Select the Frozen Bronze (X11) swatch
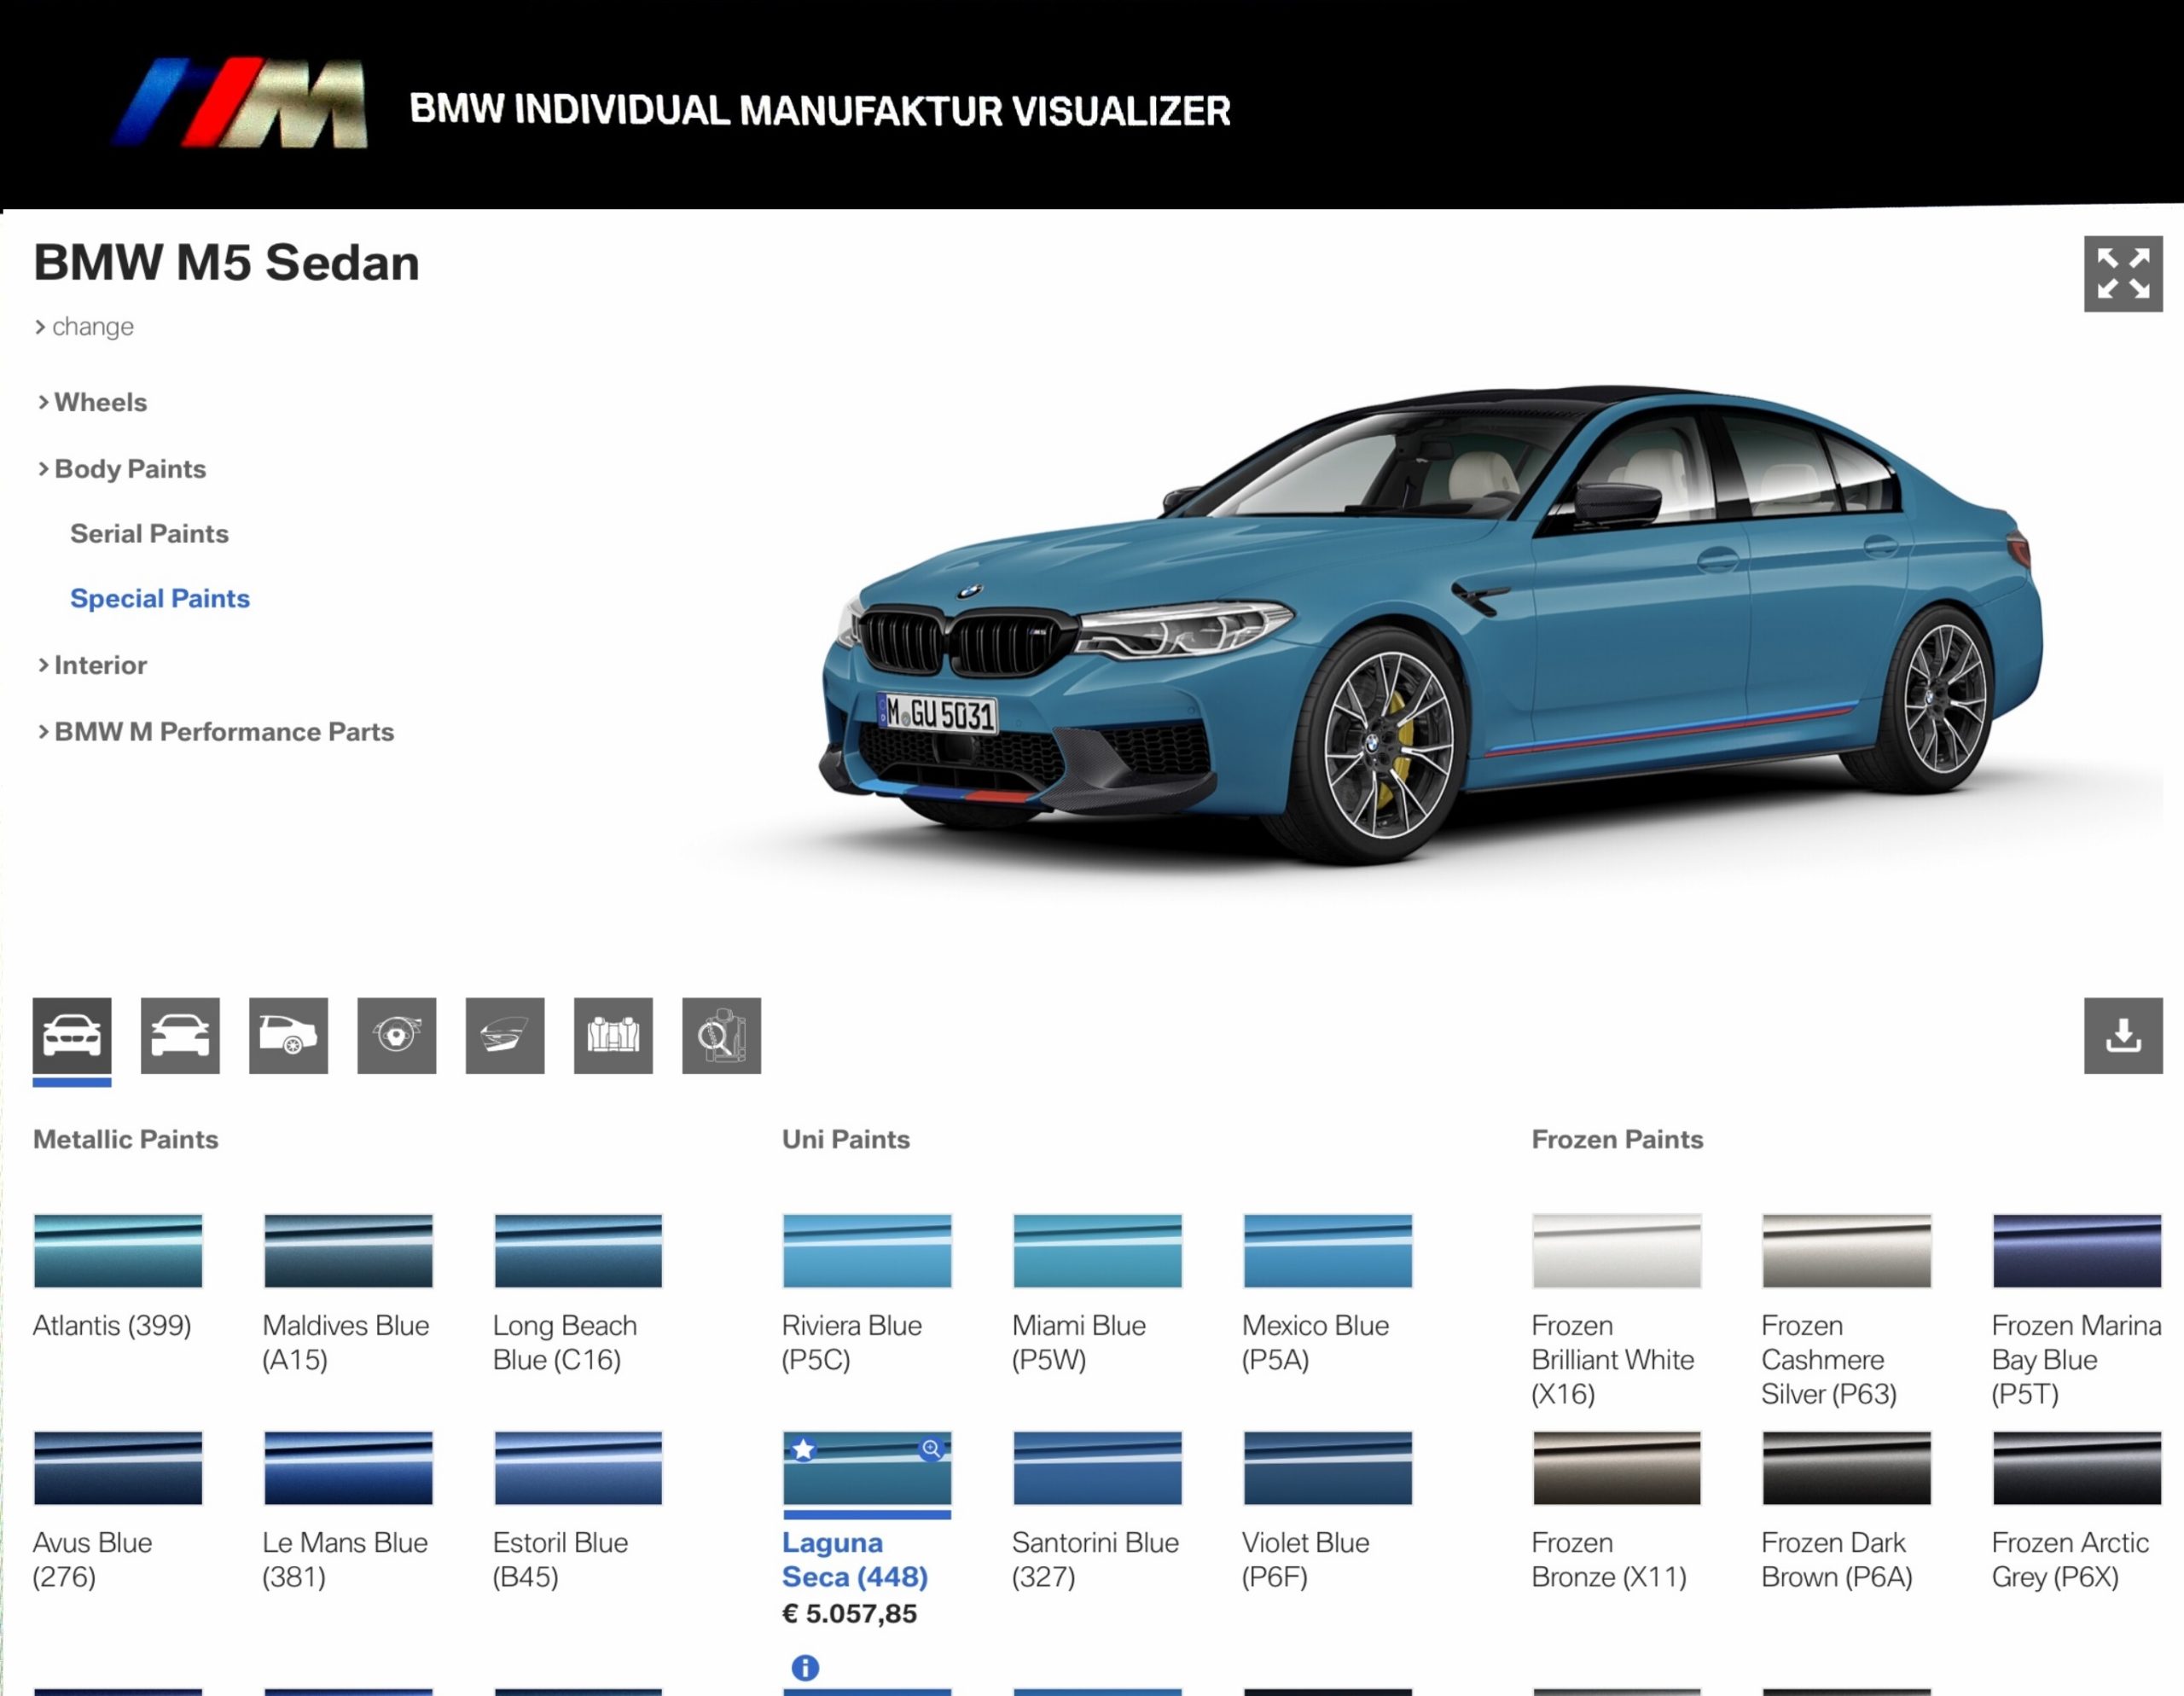Screen dimensions: 2184x1696 point(1617,1468)
